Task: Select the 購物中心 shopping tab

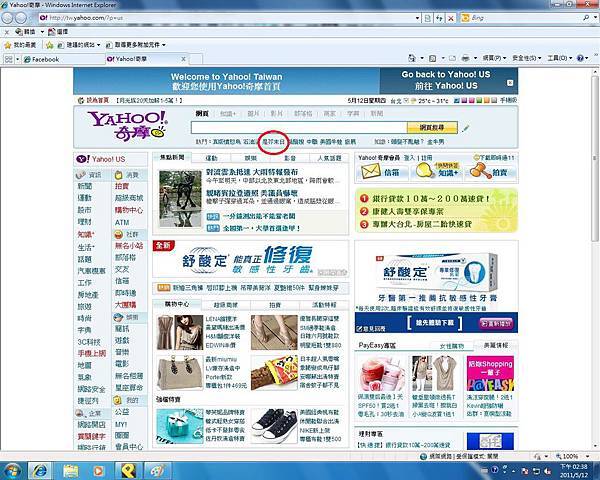Action: 177,304
